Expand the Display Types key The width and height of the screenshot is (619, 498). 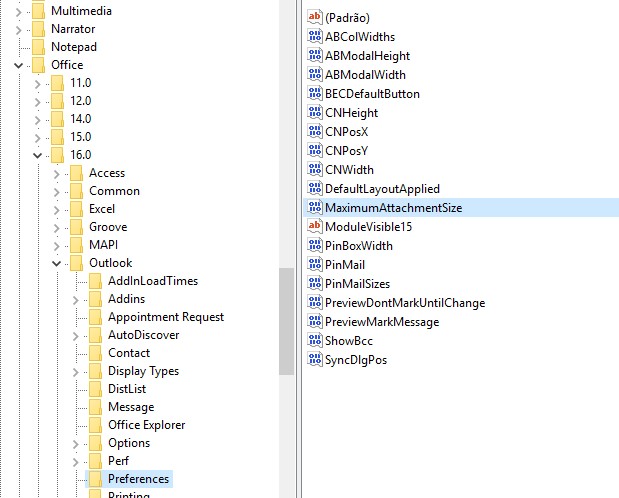(x=75, y=371)
